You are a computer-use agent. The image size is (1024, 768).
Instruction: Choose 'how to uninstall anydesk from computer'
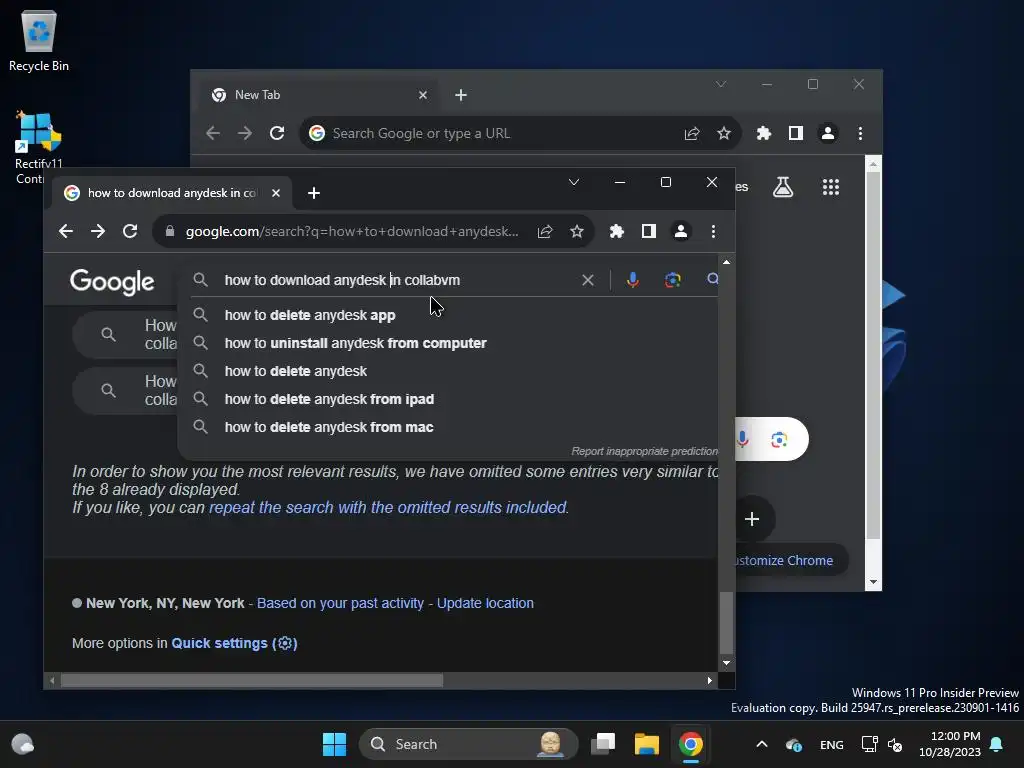448,343
